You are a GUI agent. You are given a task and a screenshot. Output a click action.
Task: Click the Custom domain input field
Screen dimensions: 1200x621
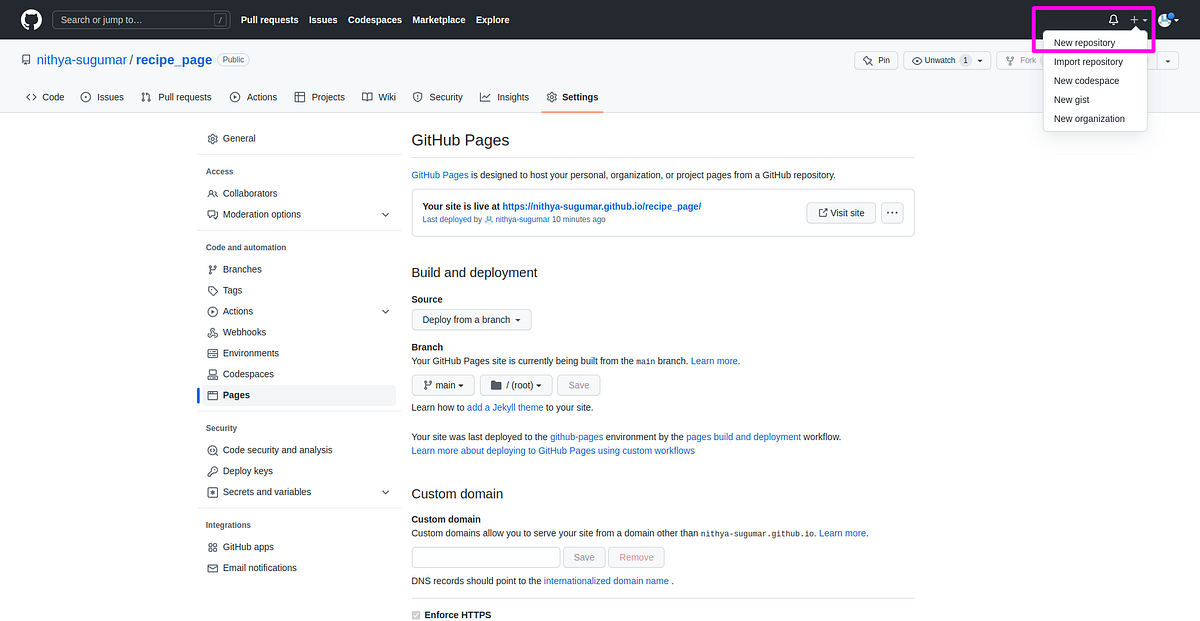[x=485, y=557]
